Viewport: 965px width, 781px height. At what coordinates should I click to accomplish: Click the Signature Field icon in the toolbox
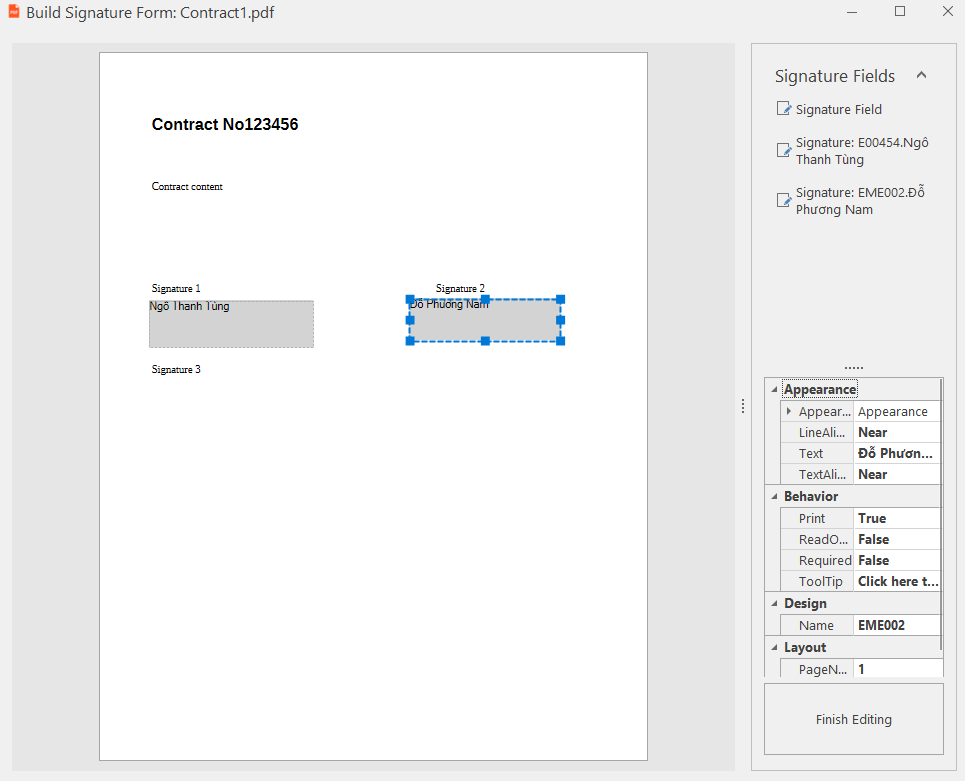pyautogui.click(x=784, y=109)
